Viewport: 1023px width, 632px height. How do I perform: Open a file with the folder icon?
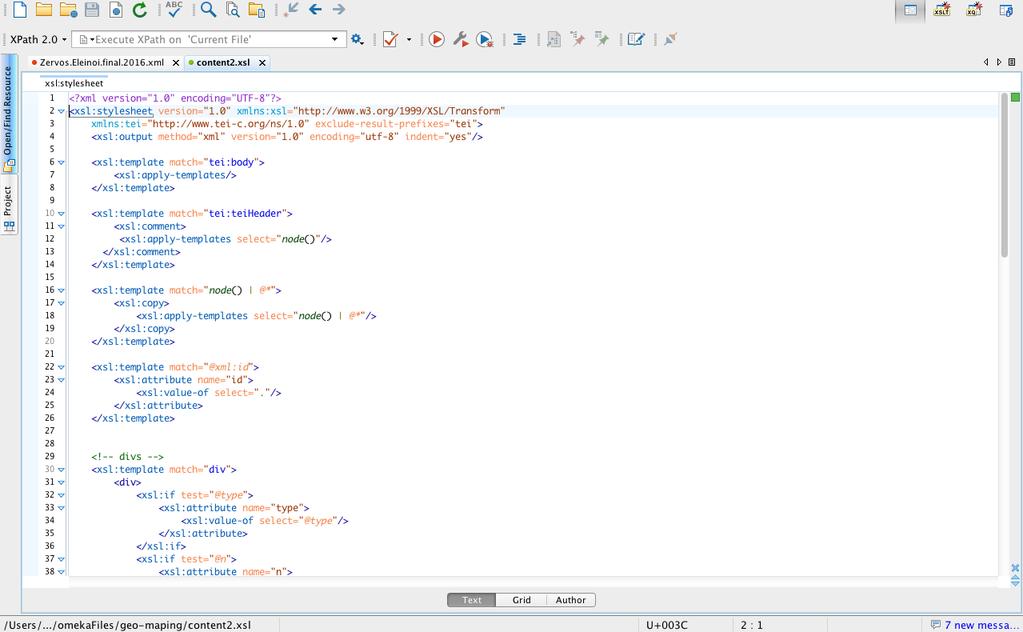44,9
